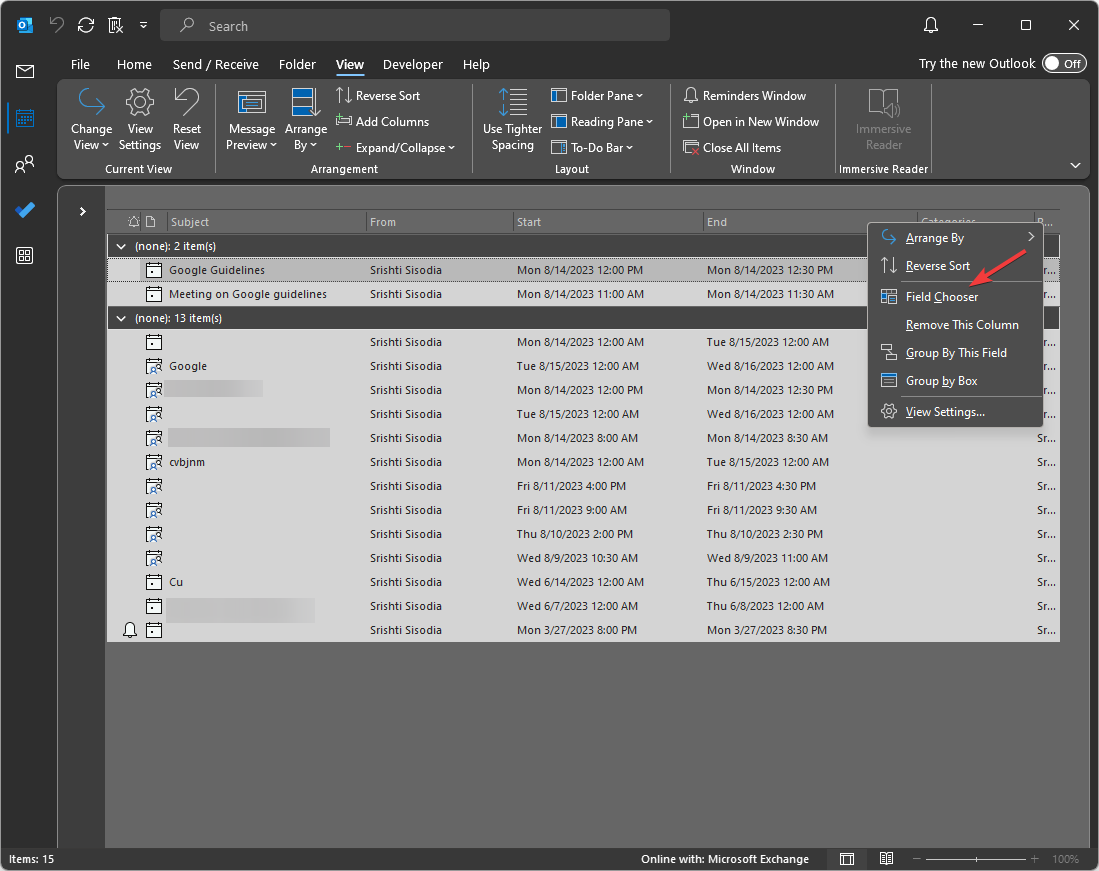This screenshot has height=871, width=1099.
Task: Open Mail from the left sidebar
Action: 24,71
